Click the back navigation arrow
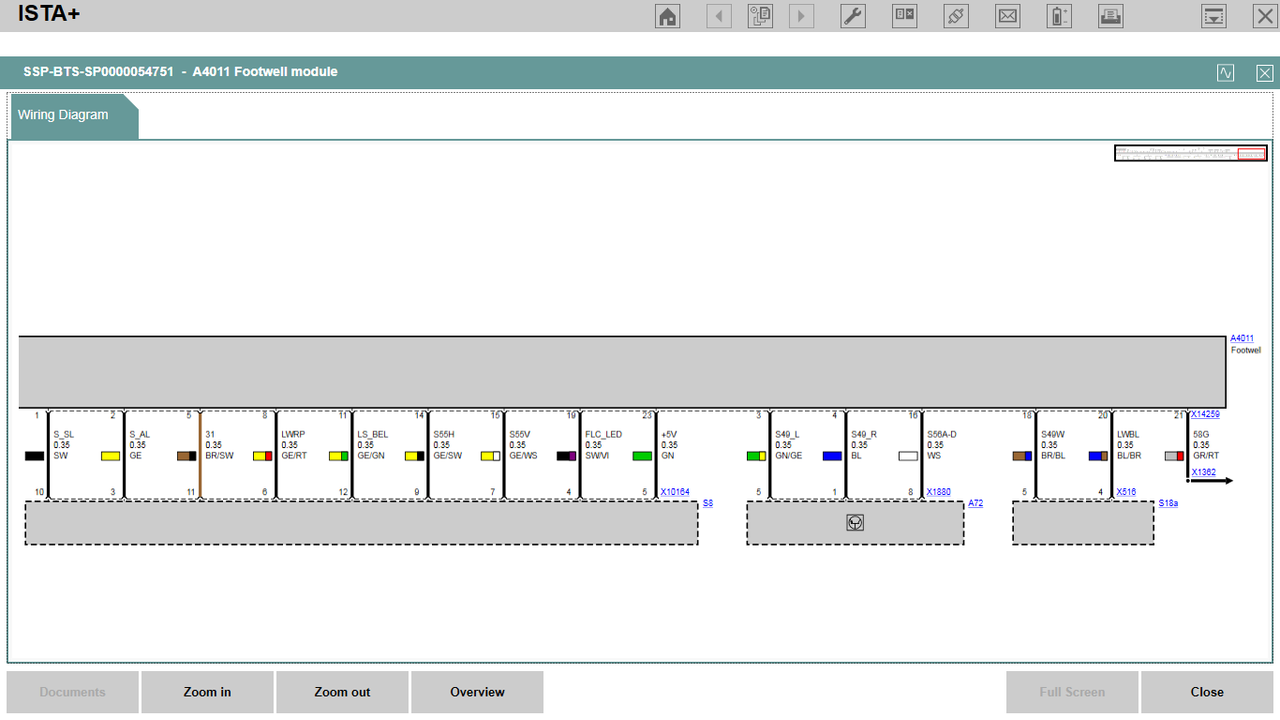 (x=719, y=16)
